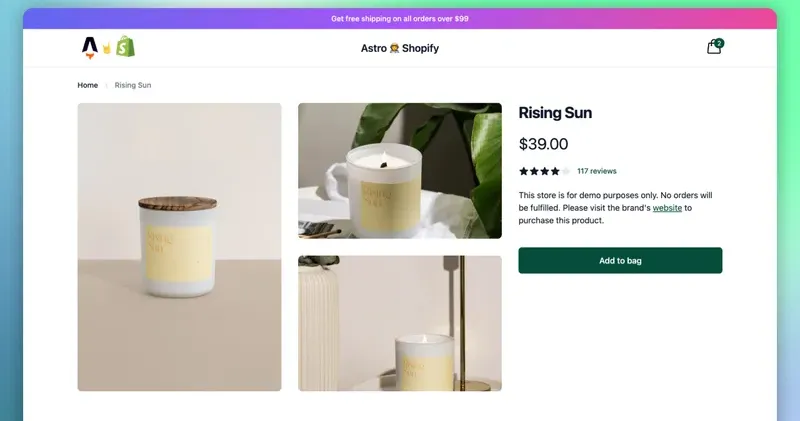Click the first rating star
The image size is (800, 421).
[x=523, y=171]
